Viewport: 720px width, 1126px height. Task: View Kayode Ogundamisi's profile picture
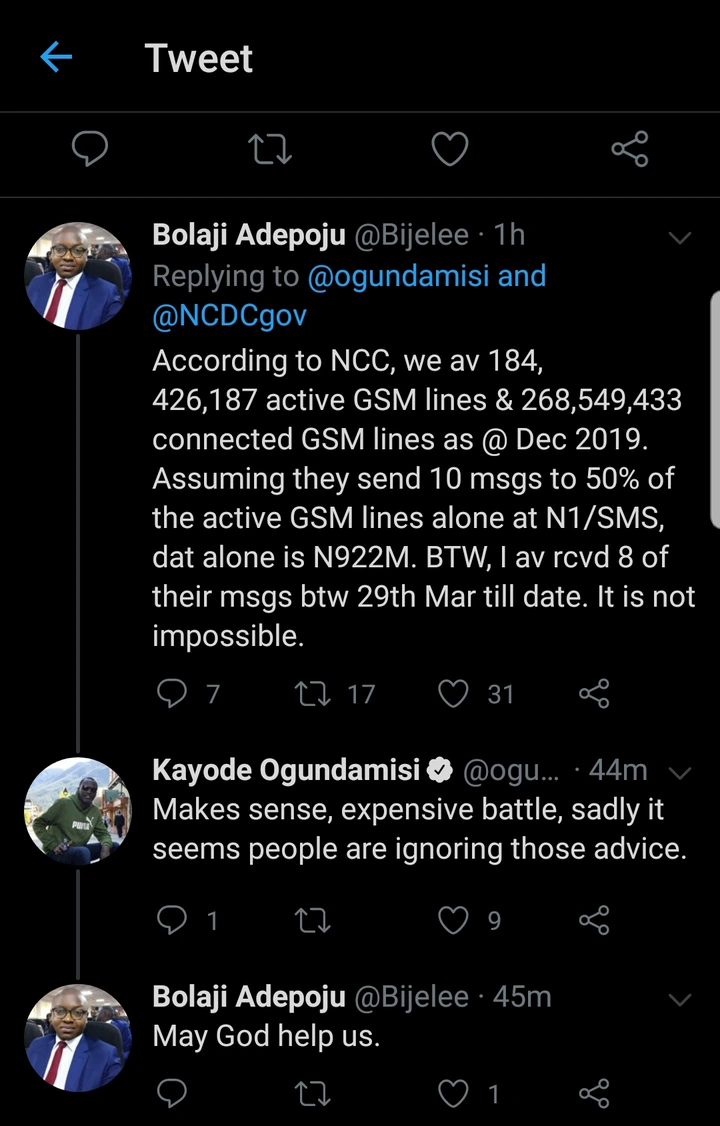(x=78, y=811)
